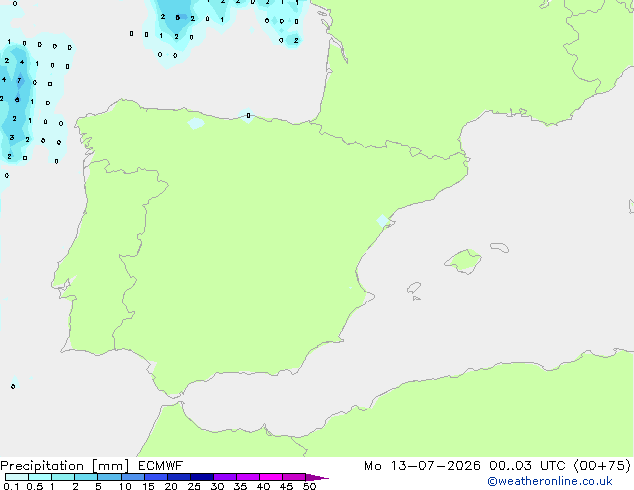
Task: Click the '(00+75)' forecast offset text
Action: (602, 466)
